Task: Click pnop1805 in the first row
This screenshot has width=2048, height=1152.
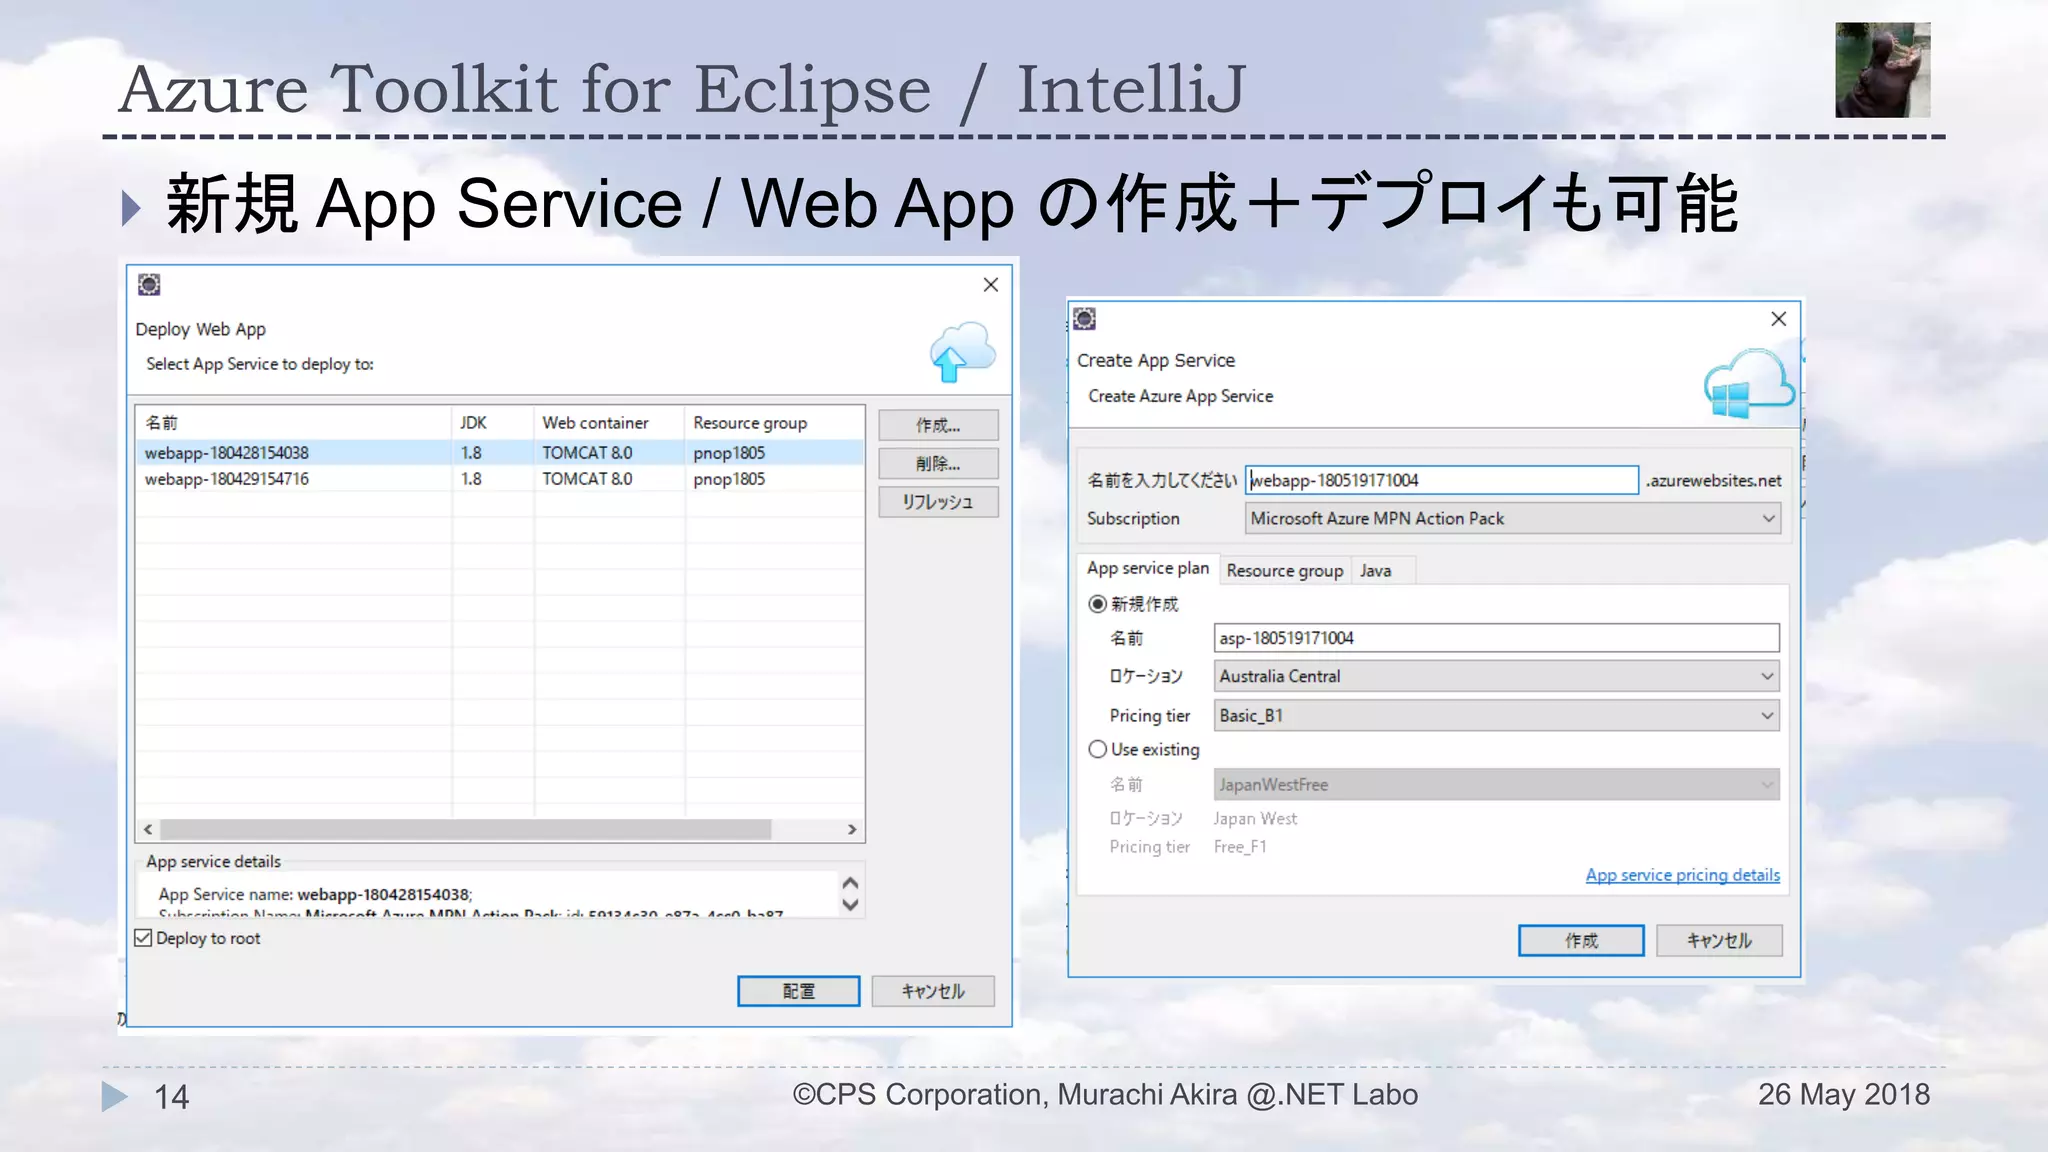Action: [x=729, y=453]
